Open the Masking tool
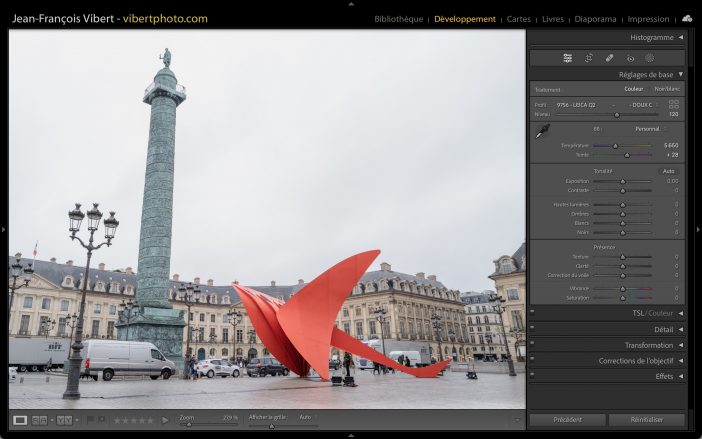 pyautogui.click(x=650, y=58)
